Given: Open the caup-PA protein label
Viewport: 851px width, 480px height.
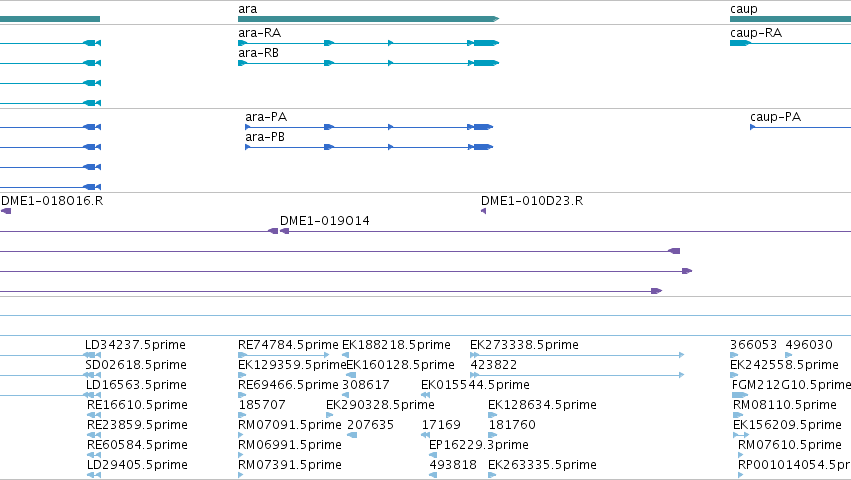Looking at the screenshot, I should pos(776,117).
